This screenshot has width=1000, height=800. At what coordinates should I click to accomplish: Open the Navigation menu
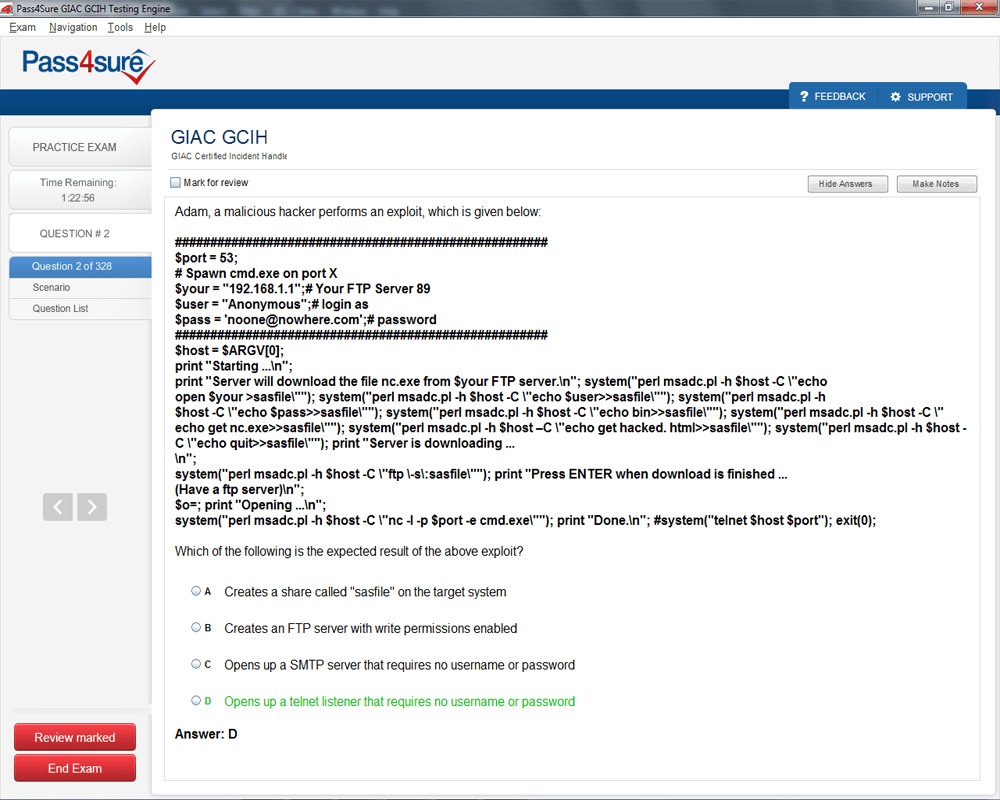point(73,27)
